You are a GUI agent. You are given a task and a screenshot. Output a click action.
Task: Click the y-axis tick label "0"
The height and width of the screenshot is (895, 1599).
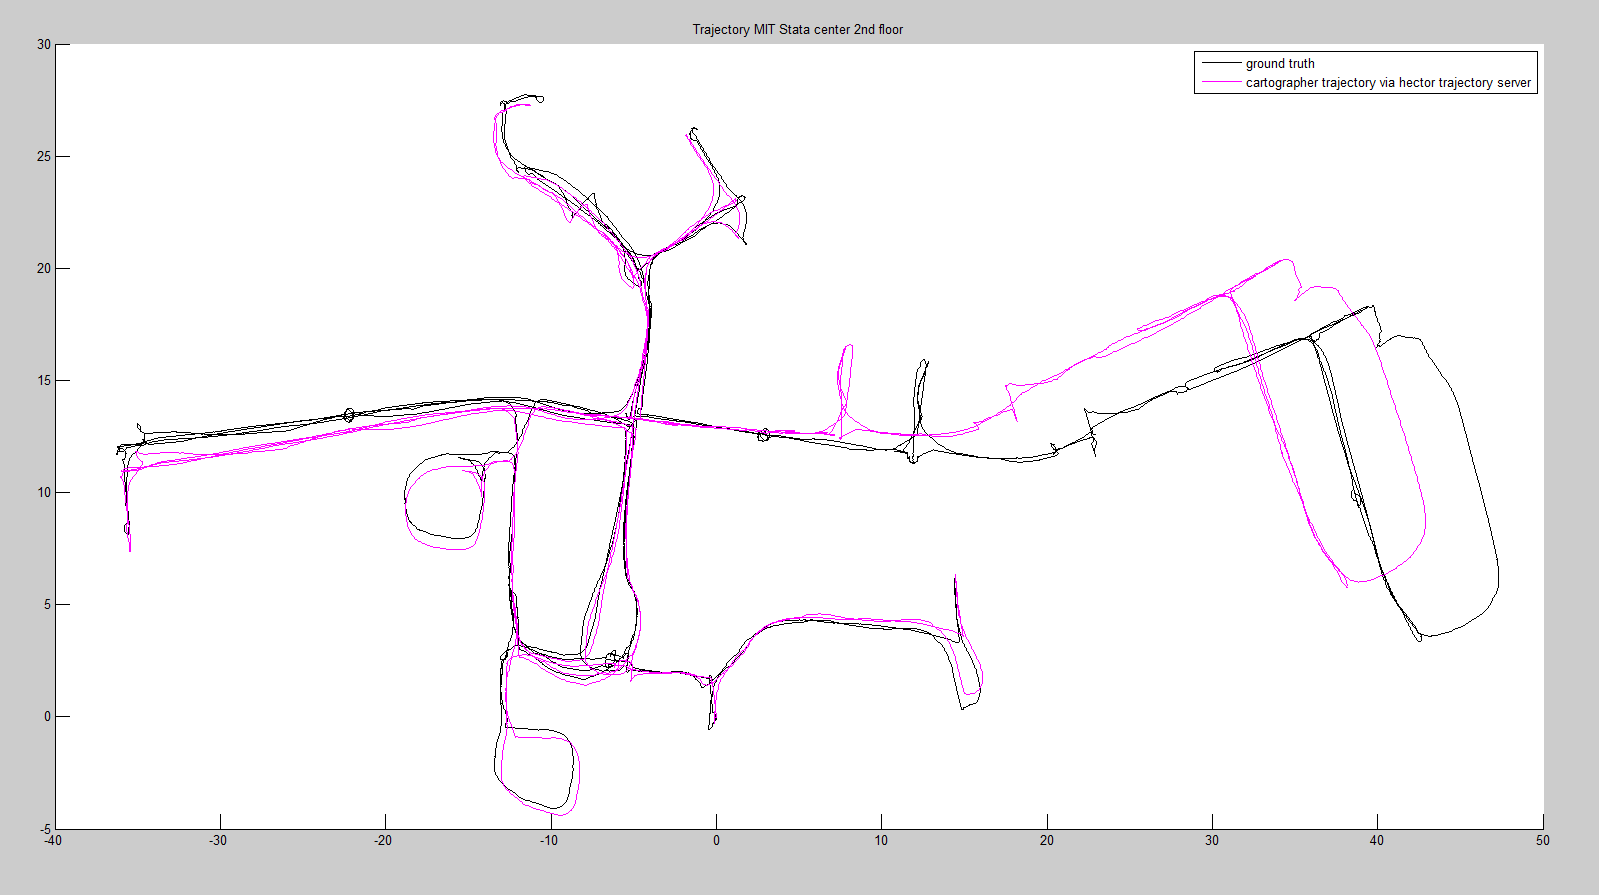pyautogui.click(x=47, y=716)
